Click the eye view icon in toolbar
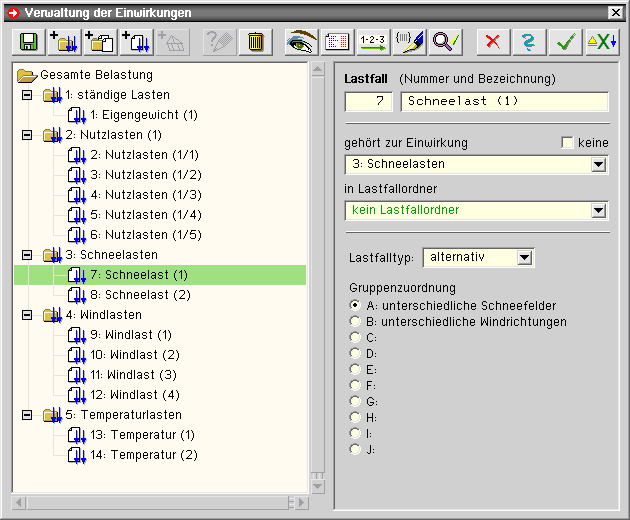The width and height of the screenshot is (630, 520). coord(301,42)
